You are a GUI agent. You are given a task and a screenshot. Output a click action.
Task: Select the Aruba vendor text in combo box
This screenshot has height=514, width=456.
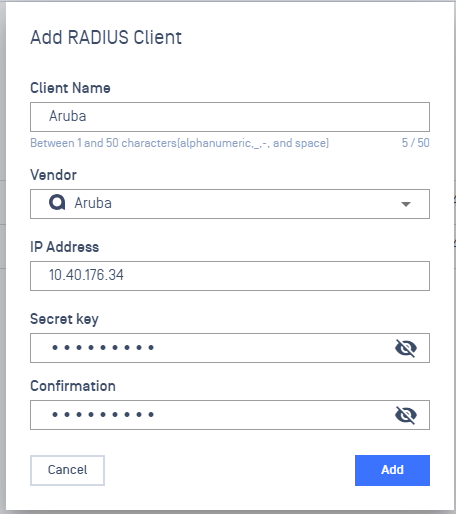pyautogui.click(x=93, y=203)
